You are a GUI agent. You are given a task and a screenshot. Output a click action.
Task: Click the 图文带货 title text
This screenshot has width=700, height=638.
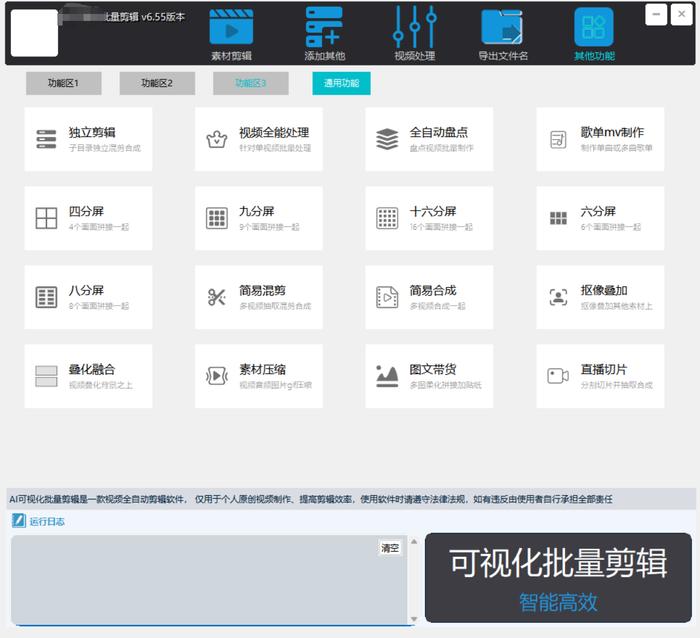[433, 369]
